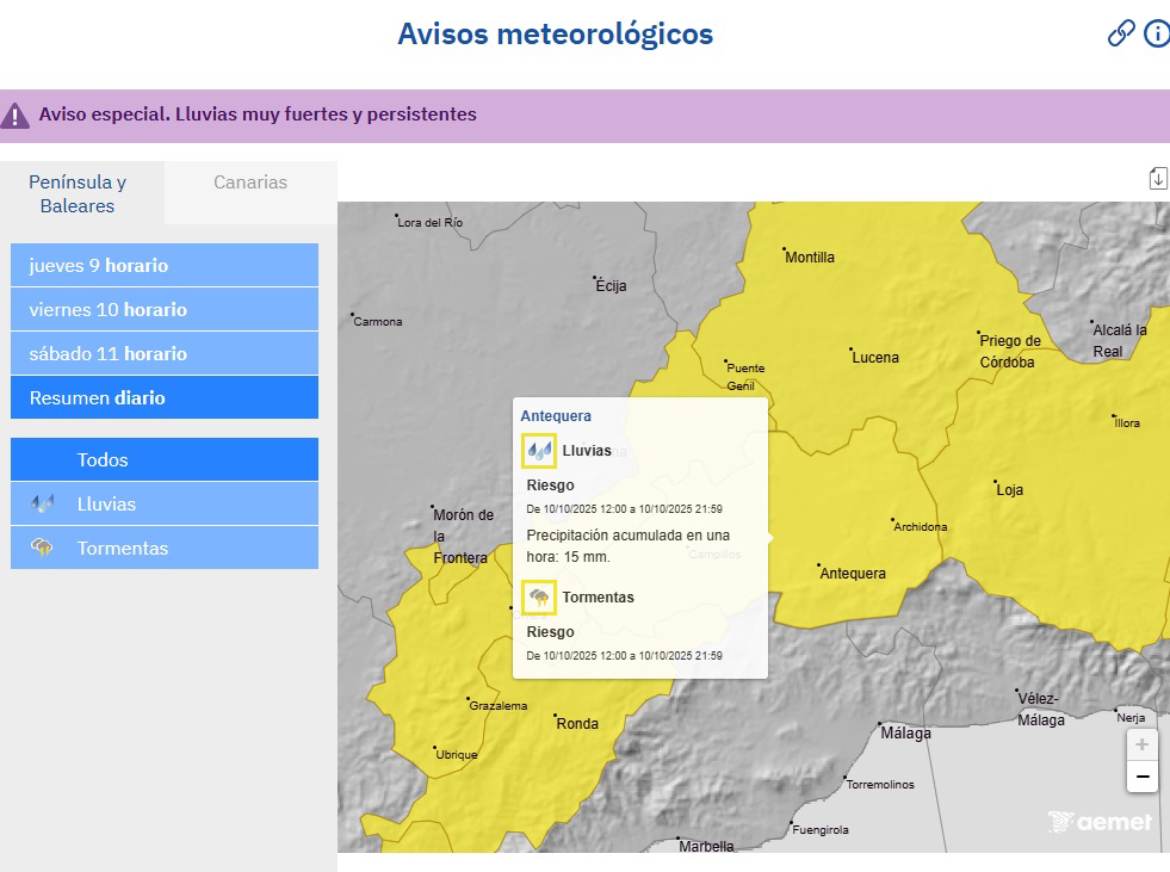The height and width of the screenshot is (872, 1170).
Task: Choose viernes 10 horario forecast
Action: pos(164,310)
